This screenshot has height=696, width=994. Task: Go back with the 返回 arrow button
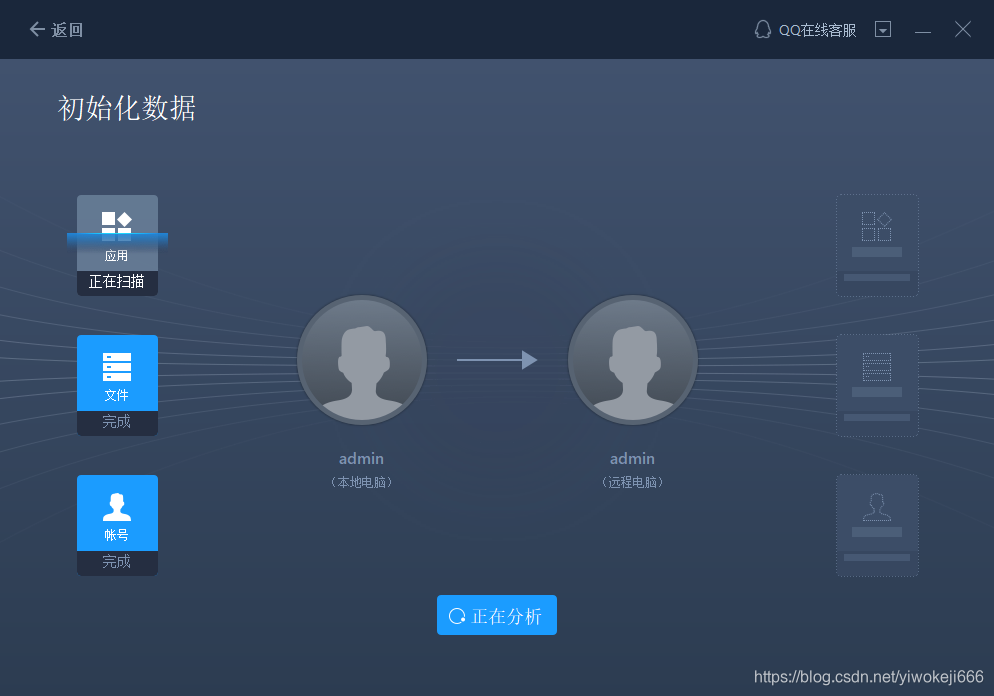(x=56, y=29)
